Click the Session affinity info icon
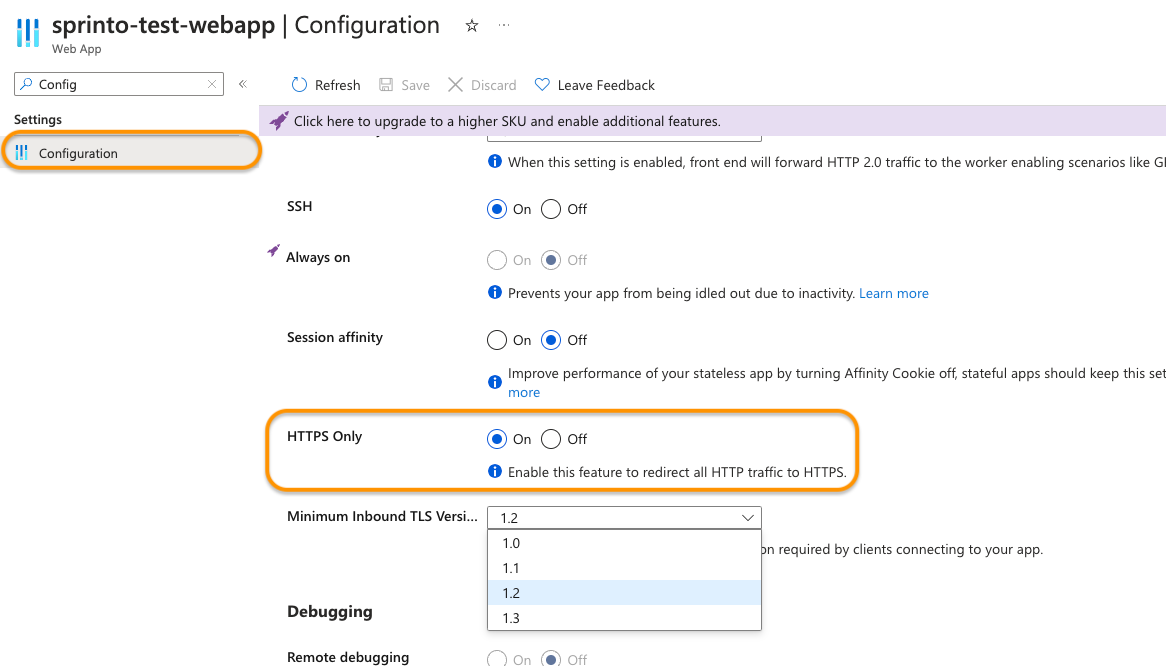 (495, 382)
